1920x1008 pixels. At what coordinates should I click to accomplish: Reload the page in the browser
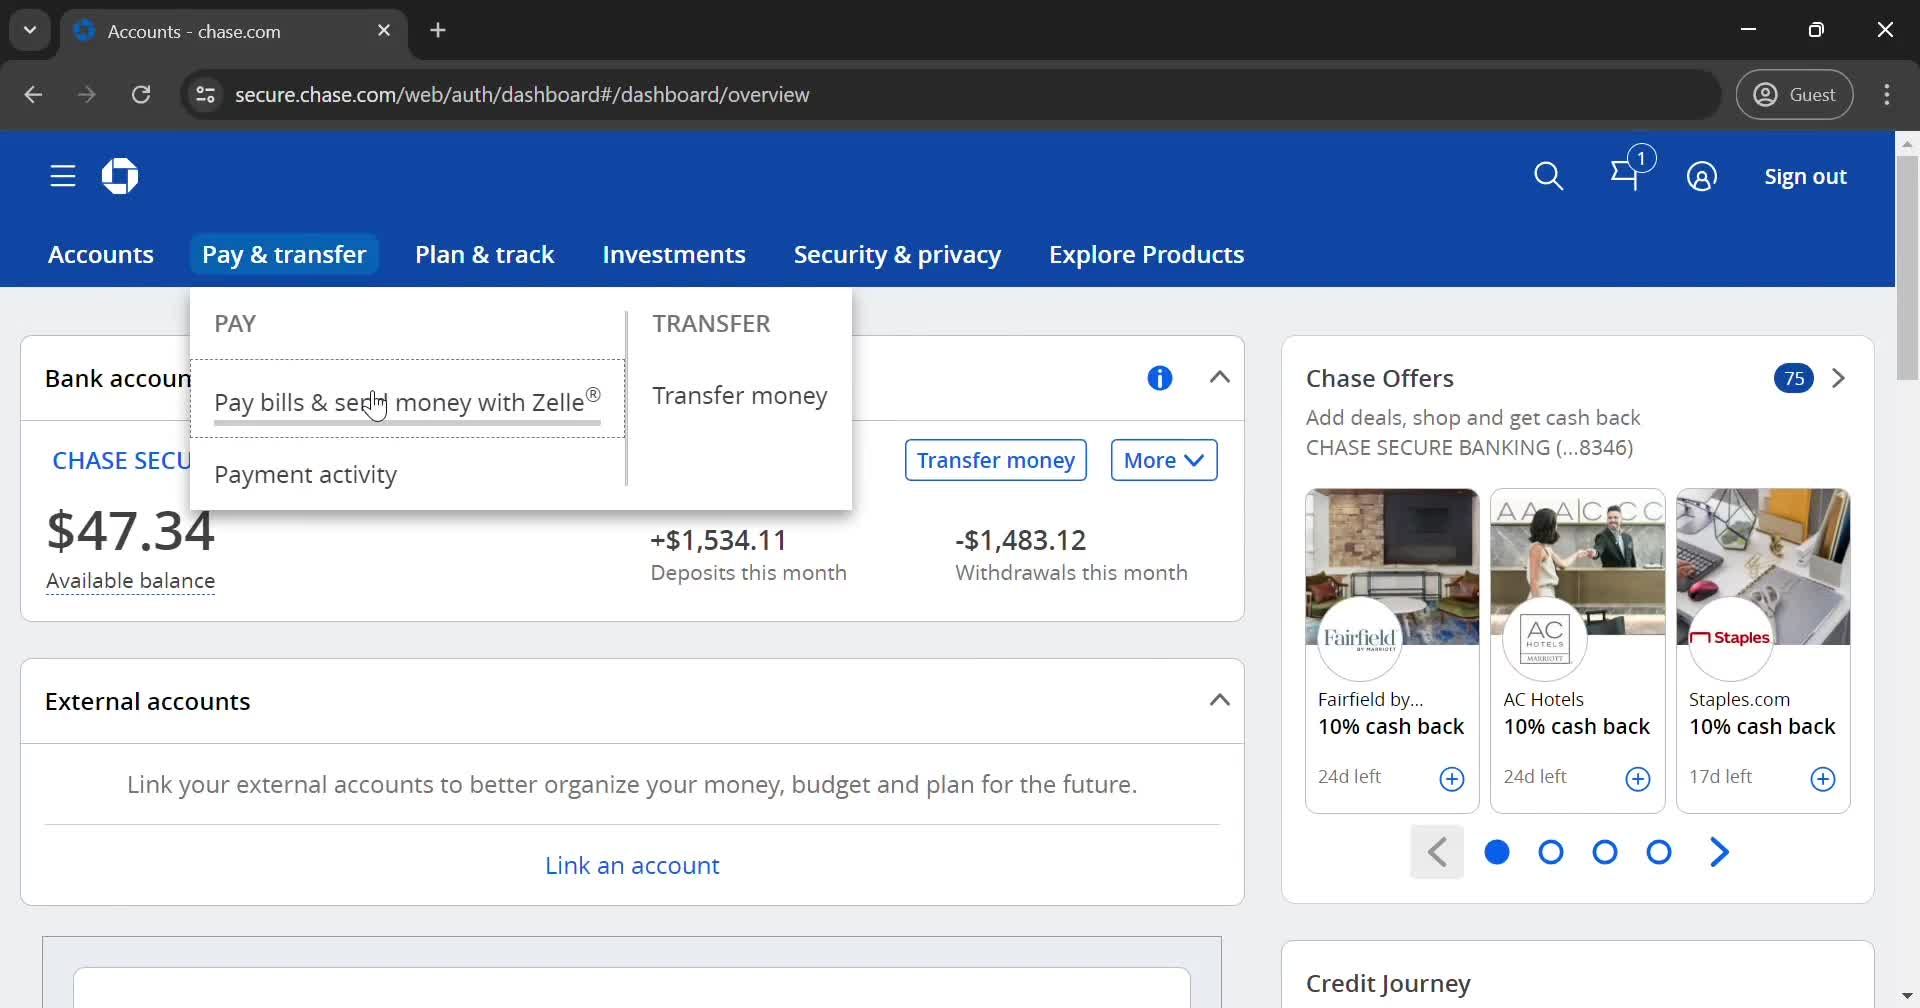[141, 94]
